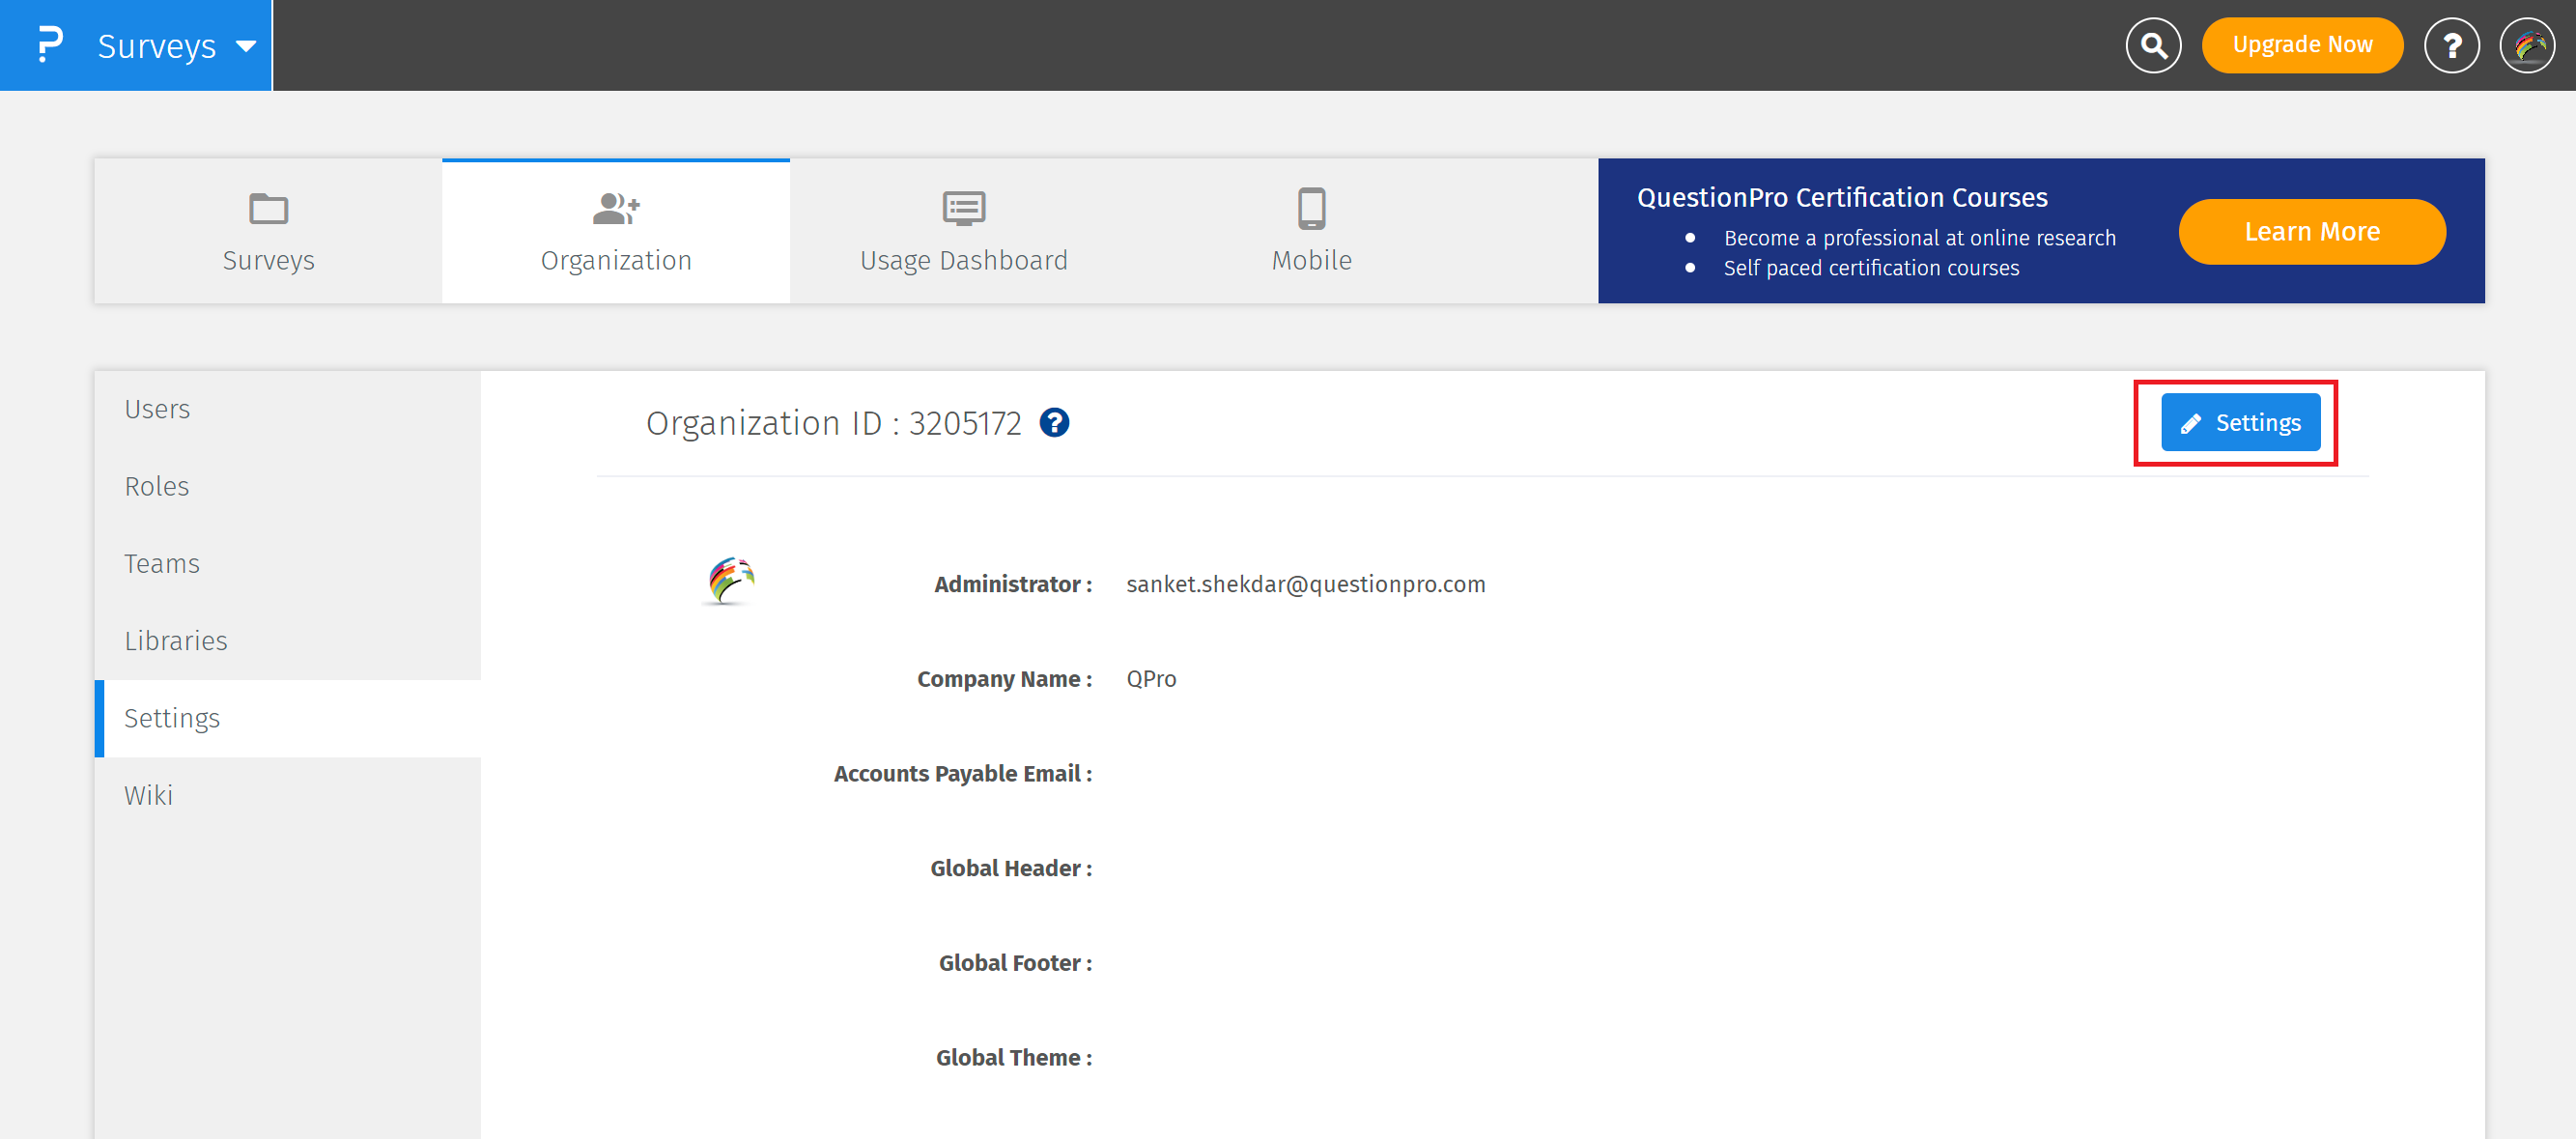The width and height of the screenshot is (2576, 1139).
Task: Switch to the Organization tab
Action: pyautogui.click(x=616, y=232)
